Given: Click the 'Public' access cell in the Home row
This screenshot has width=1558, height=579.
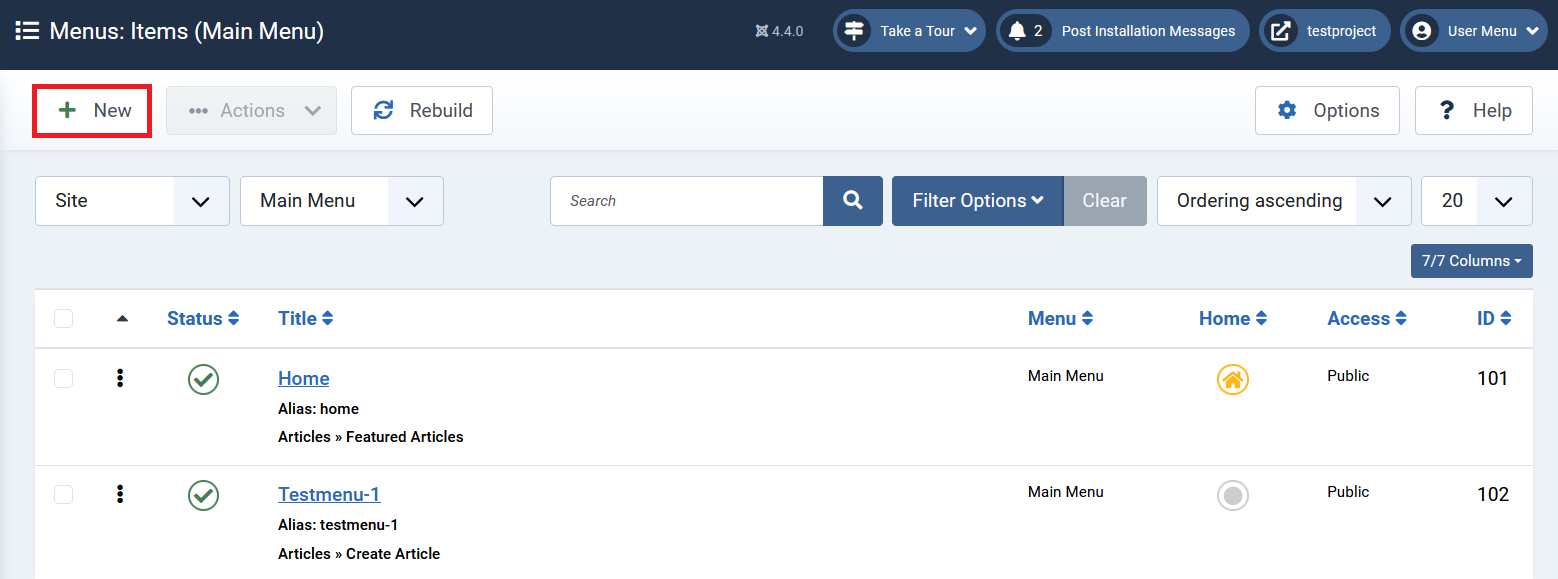Looking at the screenshot, I should [x=1348, y=376].
